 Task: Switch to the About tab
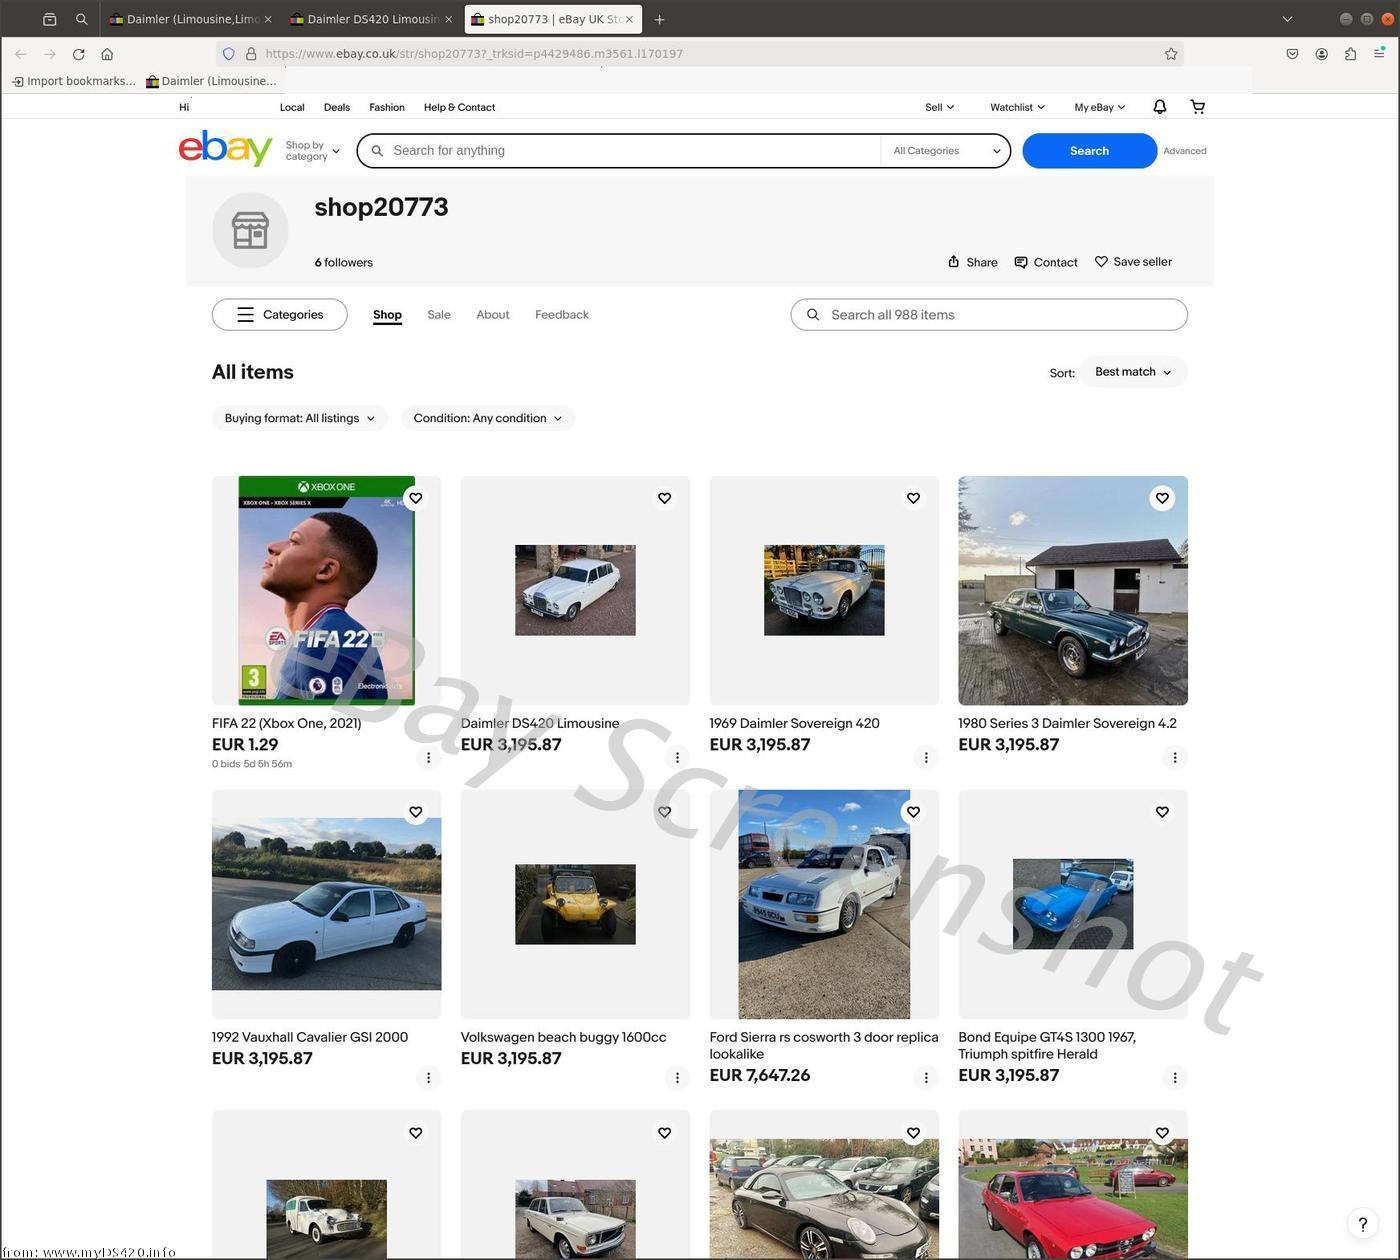pyautogui.click(x=492, y=315)
